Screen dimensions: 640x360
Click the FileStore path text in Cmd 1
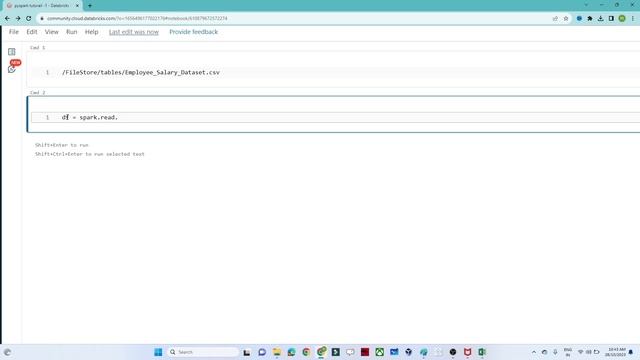click(x=141, y=72)
